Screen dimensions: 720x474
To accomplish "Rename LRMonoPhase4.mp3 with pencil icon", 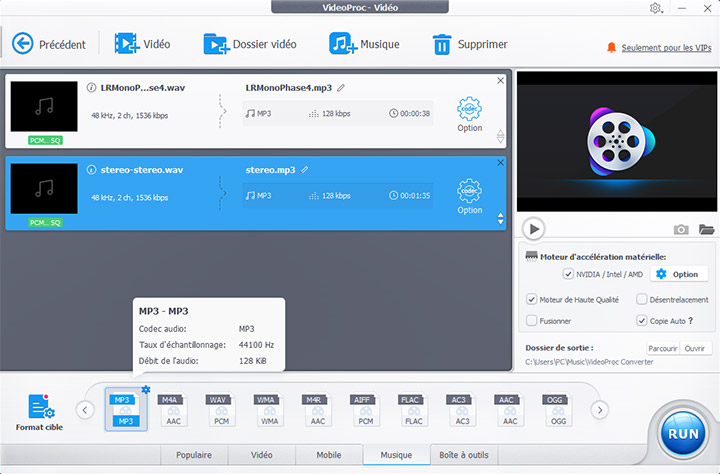I will coord(341,88).
